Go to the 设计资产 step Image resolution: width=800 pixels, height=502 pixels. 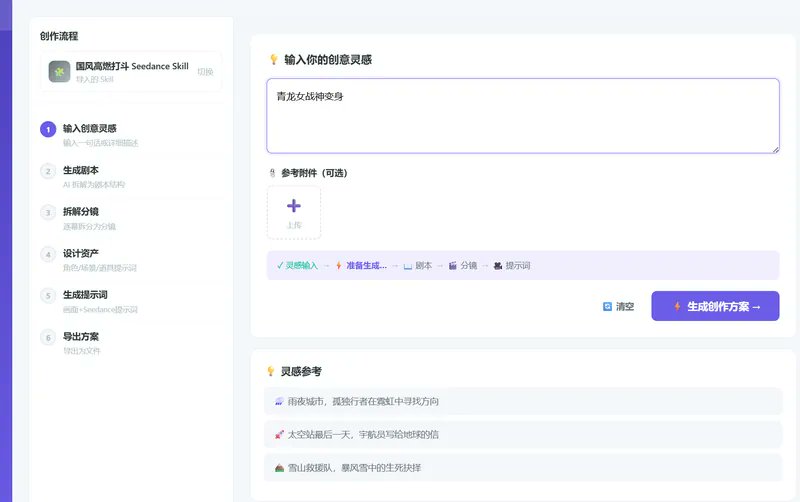[81, 254]
